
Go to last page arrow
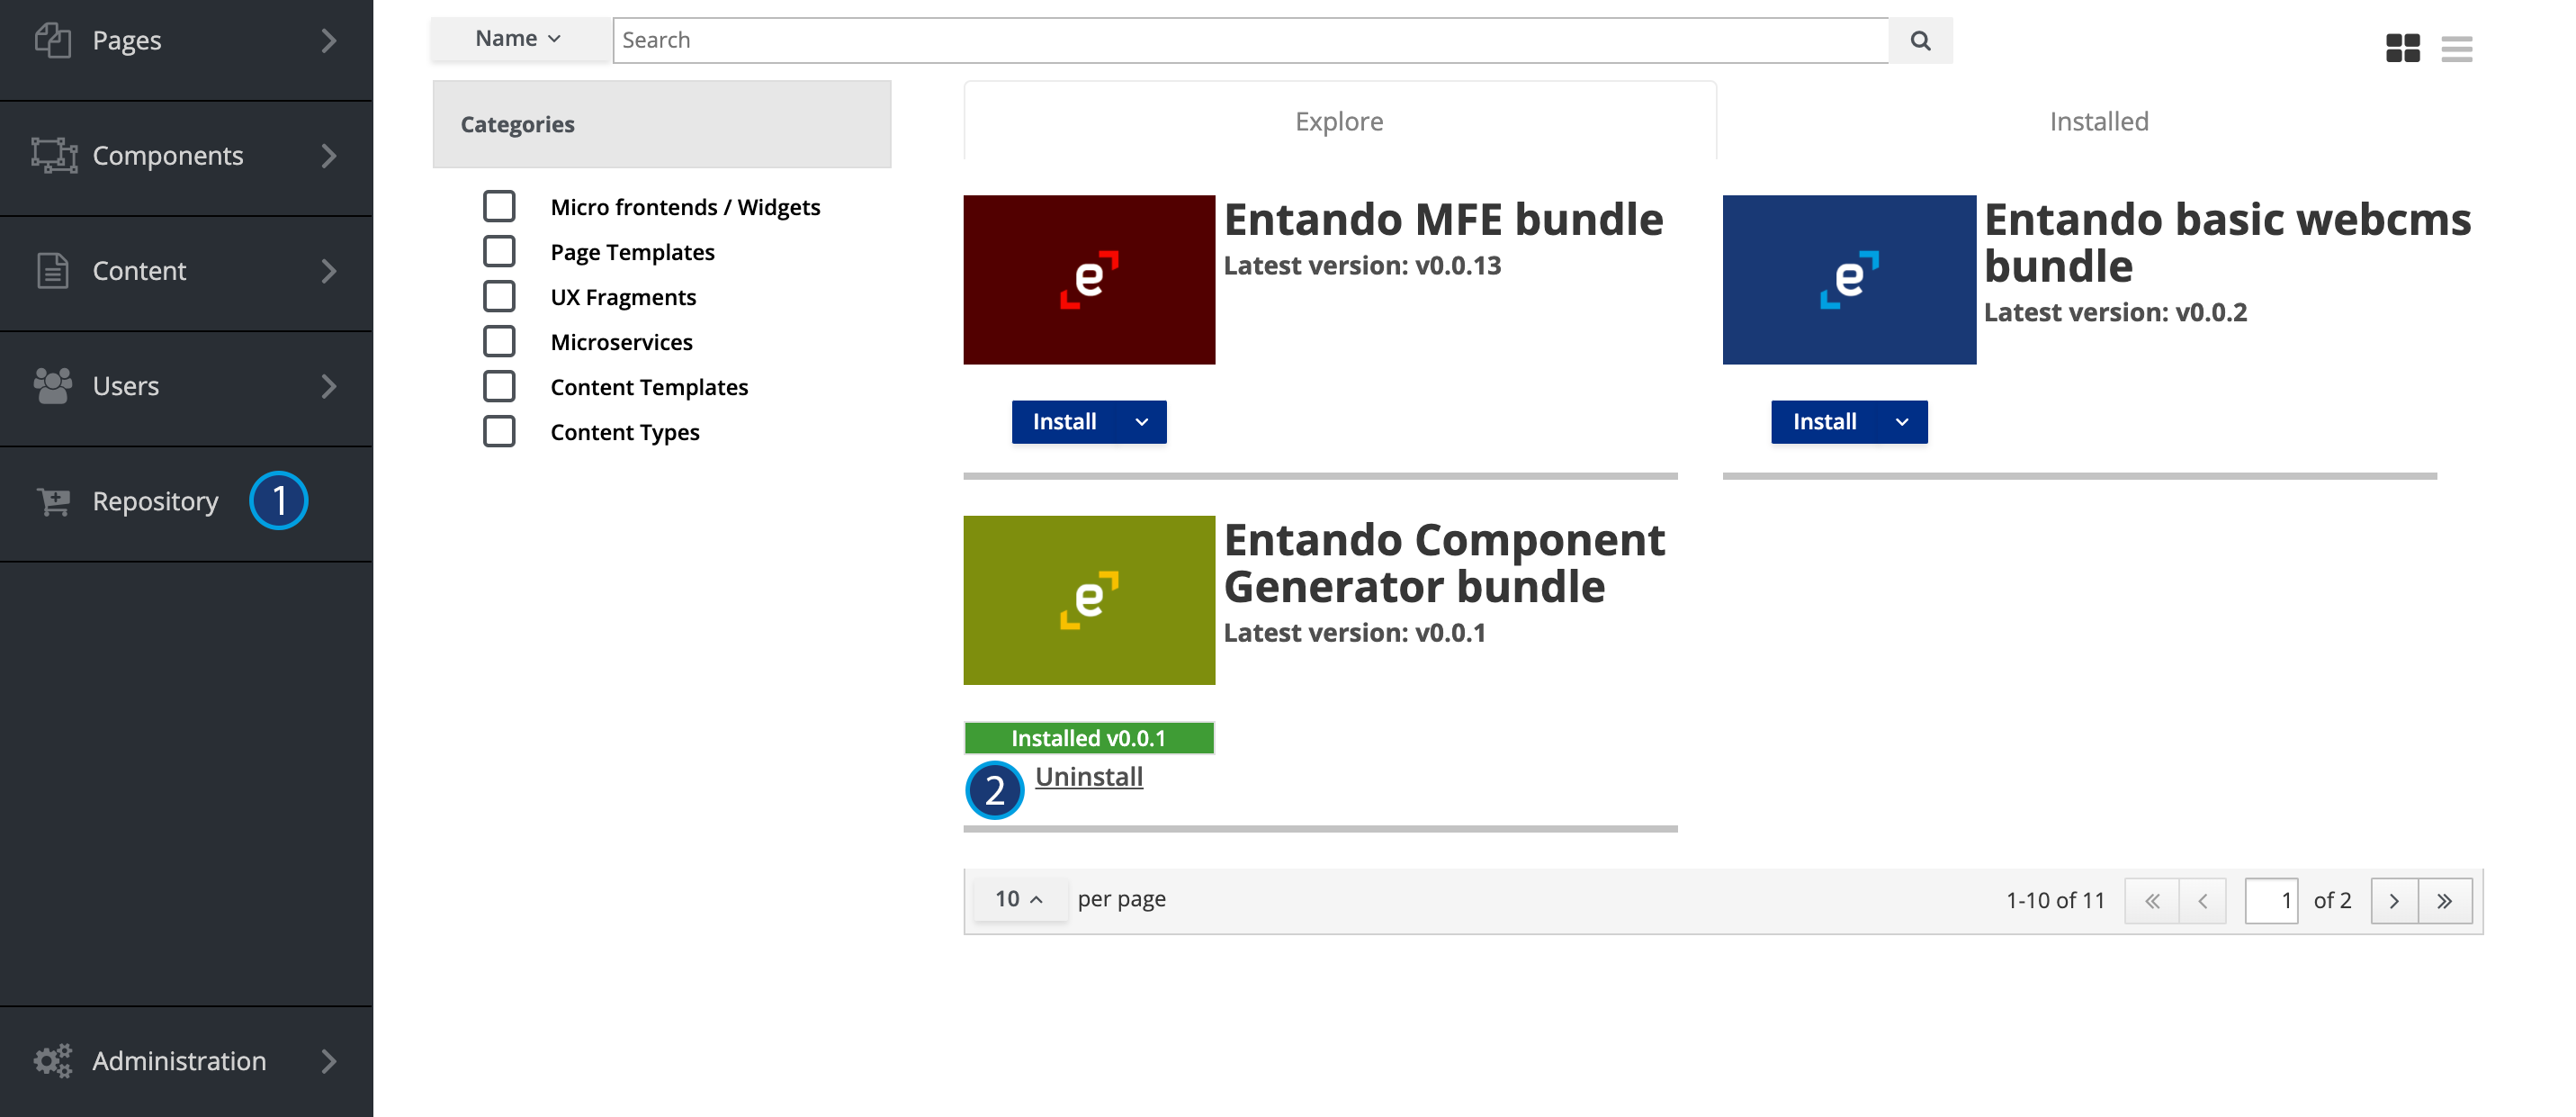tap(2445, 900)
